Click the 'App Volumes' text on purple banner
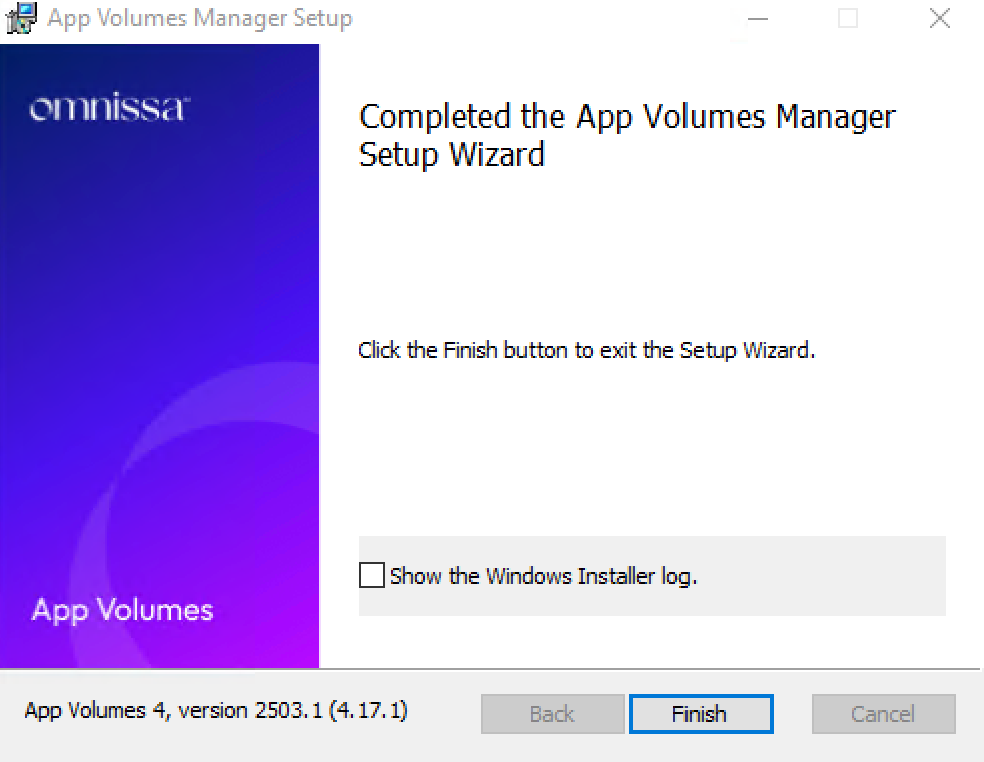Image resolution: width=984 pixels, height=762 pixels. (x=122, y=610)
